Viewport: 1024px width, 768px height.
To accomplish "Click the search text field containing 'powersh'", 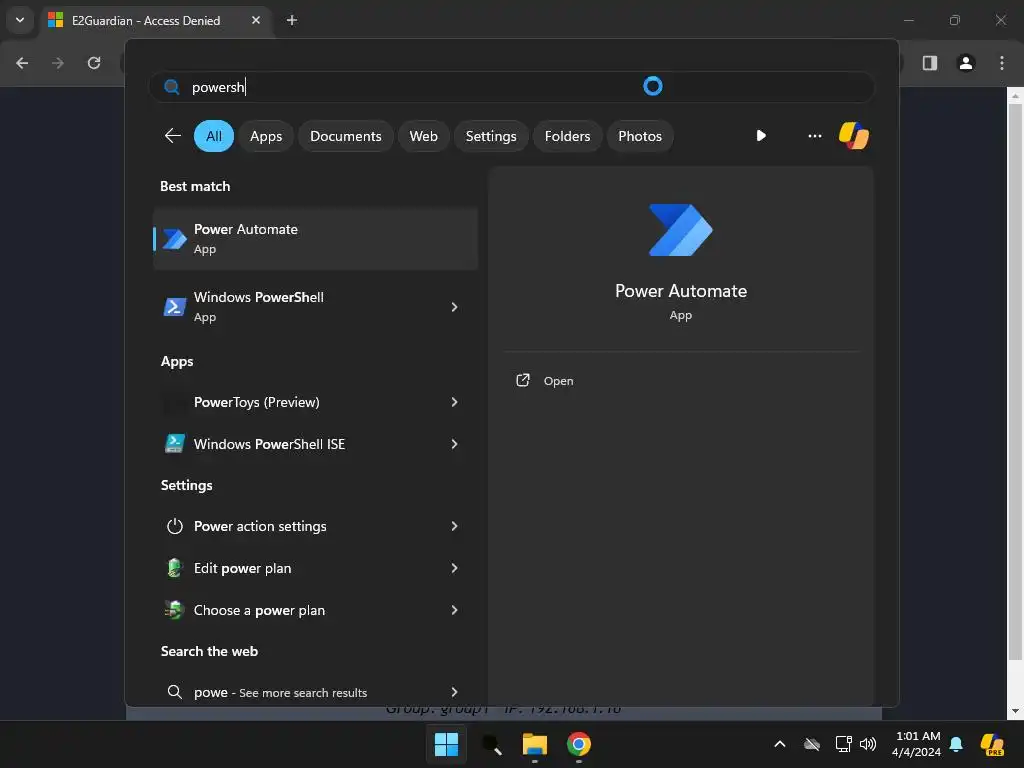I will click(x=511, y=87).
